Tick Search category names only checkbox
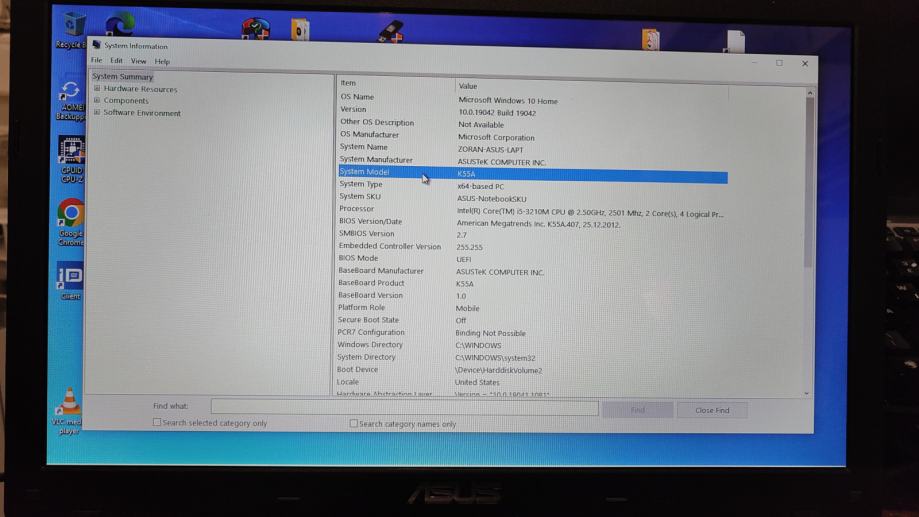Viewport: 919px width, 517px height. 353,423
